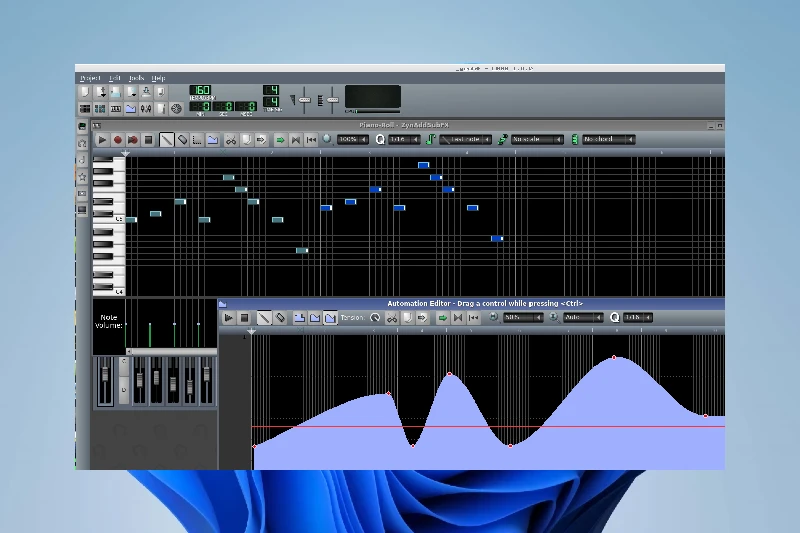Image resolution: width=800 pixels, height=533 pixels.
Task: Stop playback in the Piano-Roll
Action: [x=148, y=140]
